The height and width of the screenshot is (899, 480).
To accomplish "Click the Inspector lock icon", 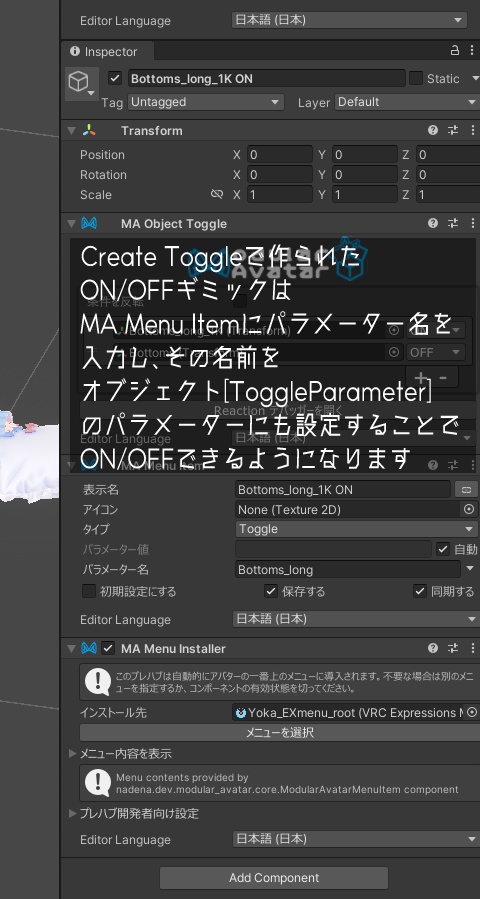I will (455, 50).
